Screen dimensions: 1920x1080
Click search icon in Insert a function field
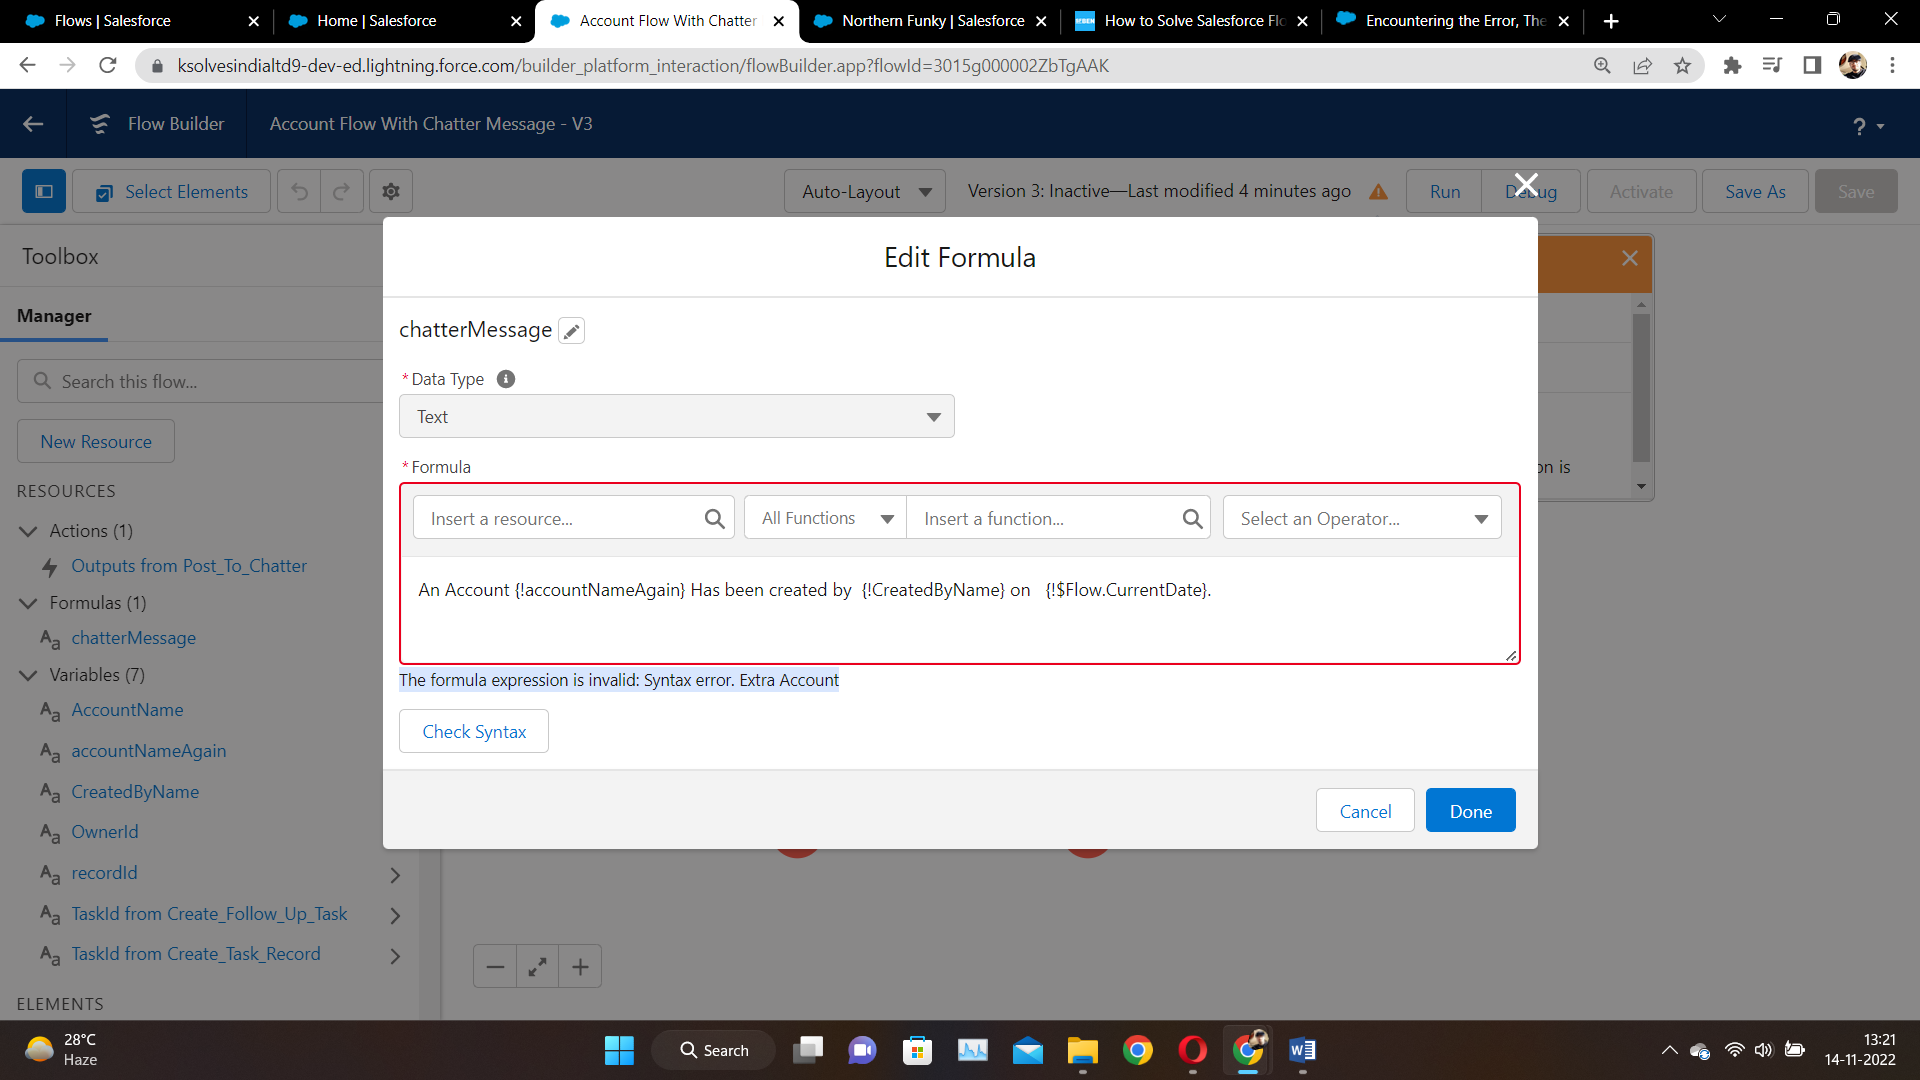[x=1191, y=518]
